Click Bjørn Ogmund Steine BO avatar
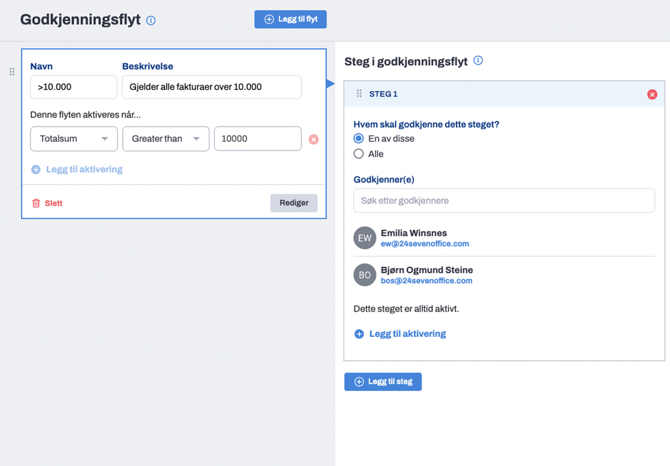670x466 pixels. pyautogui.click(x=364, y=275)
